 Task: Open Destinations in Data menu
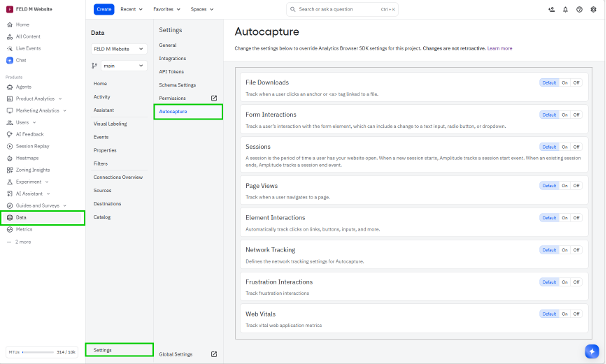click(x=107, y=204)
